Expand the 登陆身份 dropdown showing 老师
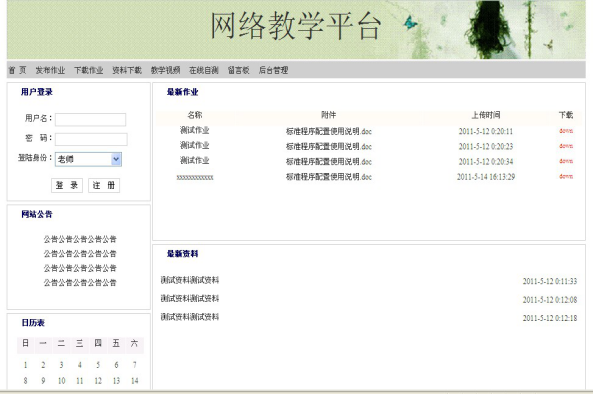 click(x=88, y=159)
